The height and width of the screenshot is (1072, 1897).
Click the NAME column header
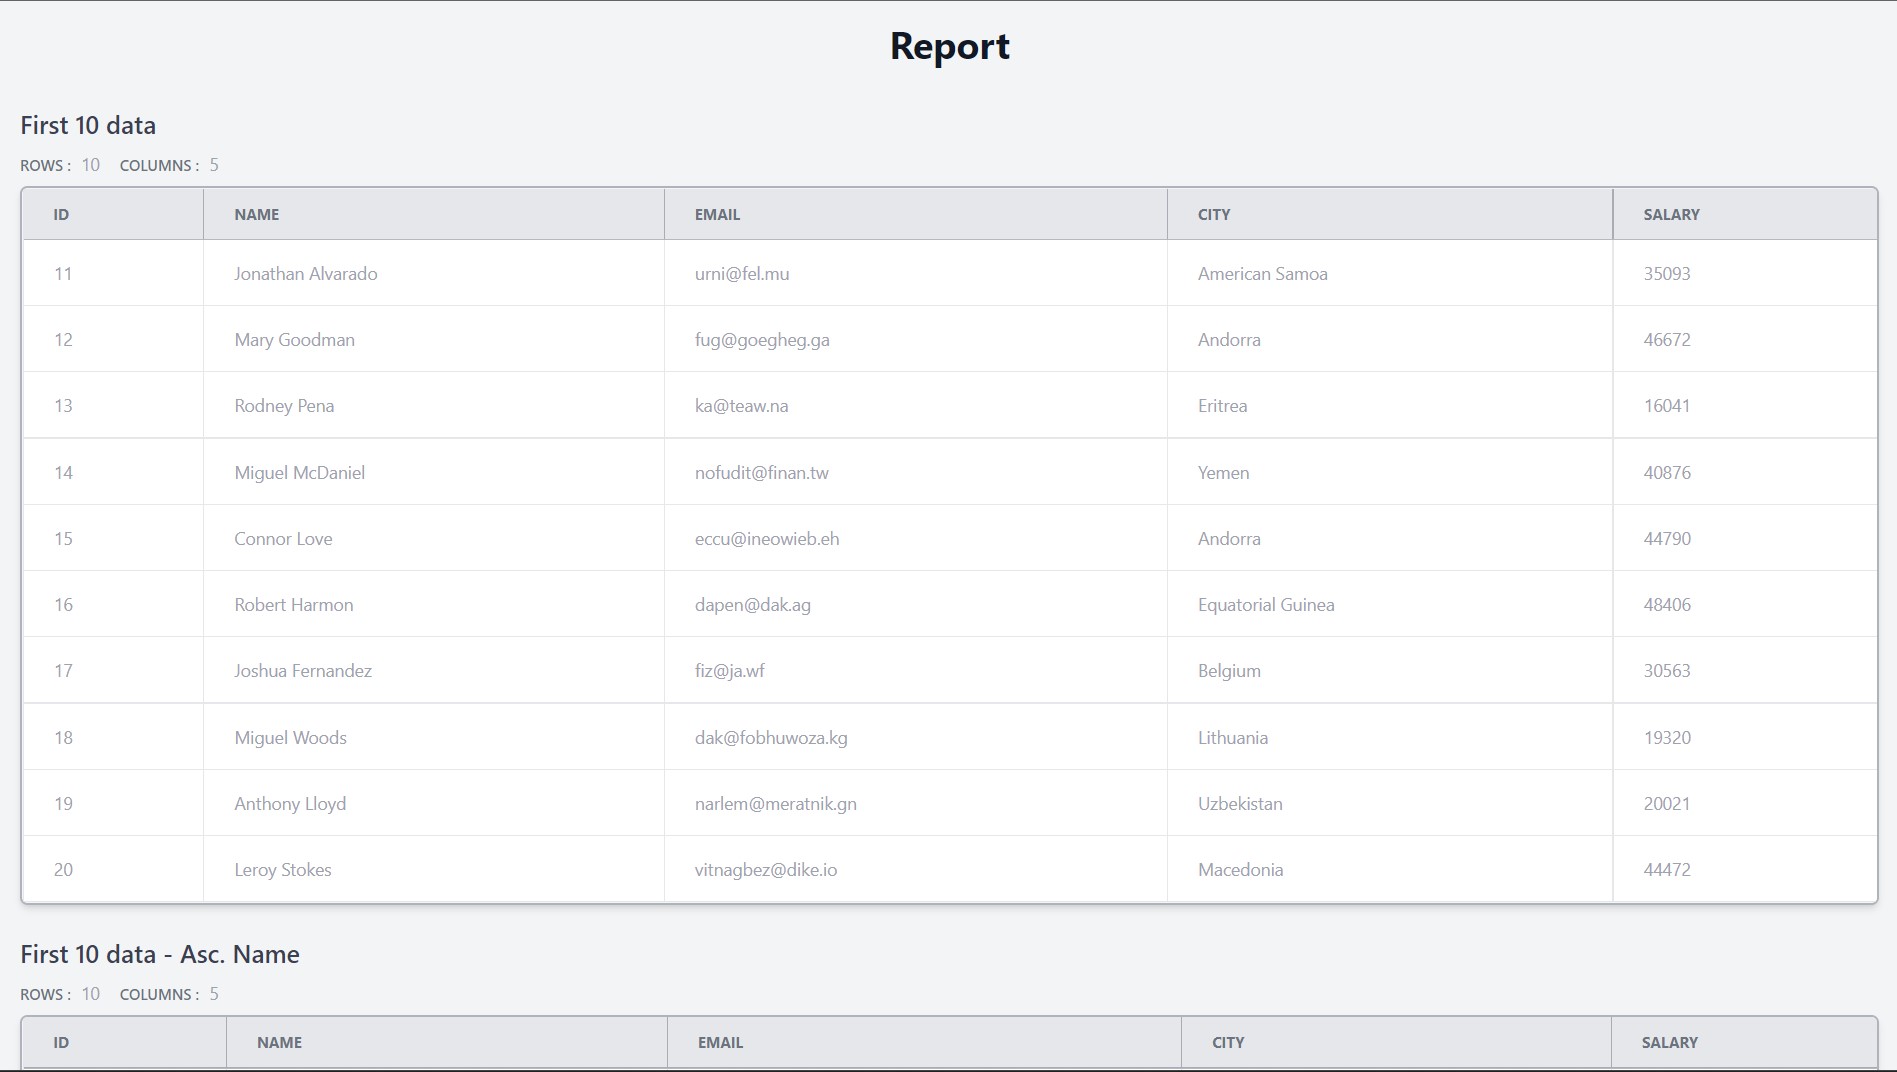pos(257,213)
